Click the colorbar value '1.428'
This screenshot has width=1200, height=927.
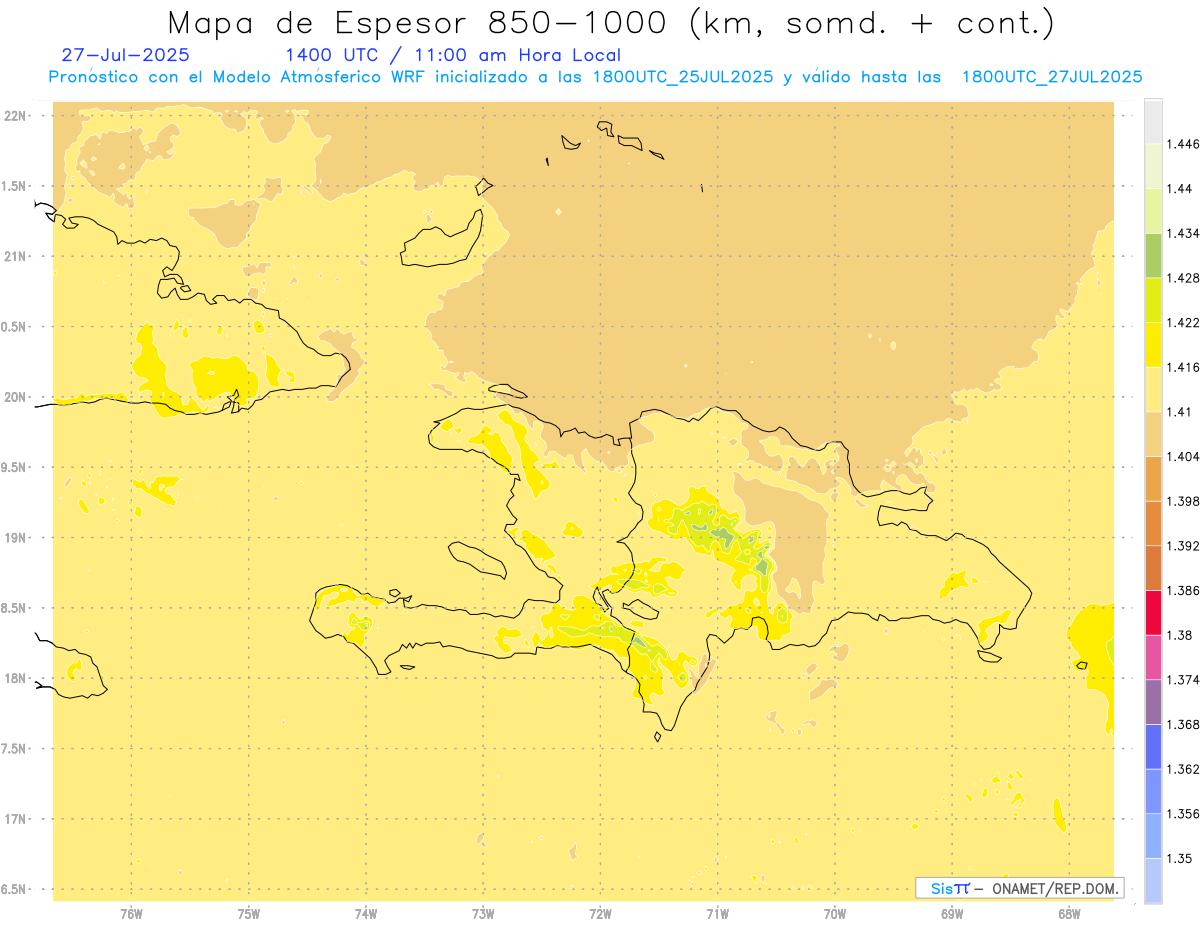point(1182,278)
